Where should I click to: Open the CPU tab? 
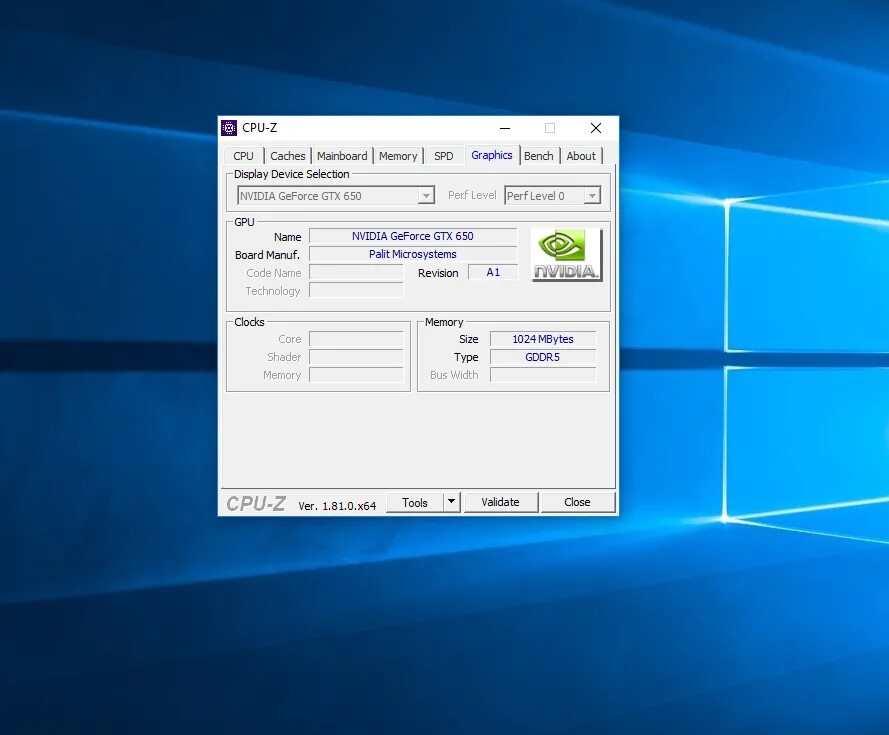pos(243,156)
